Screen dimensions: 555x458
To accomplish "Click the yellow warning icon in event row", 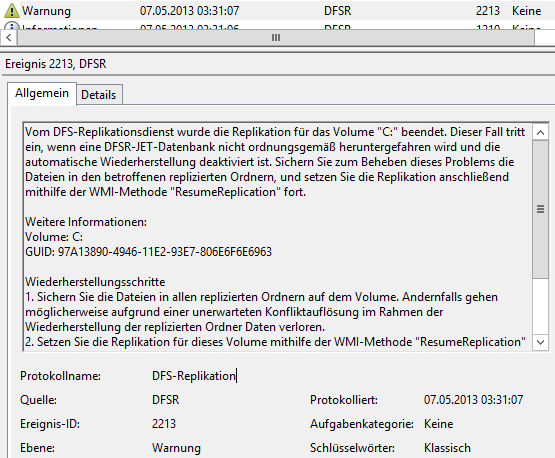I will 11,11.
